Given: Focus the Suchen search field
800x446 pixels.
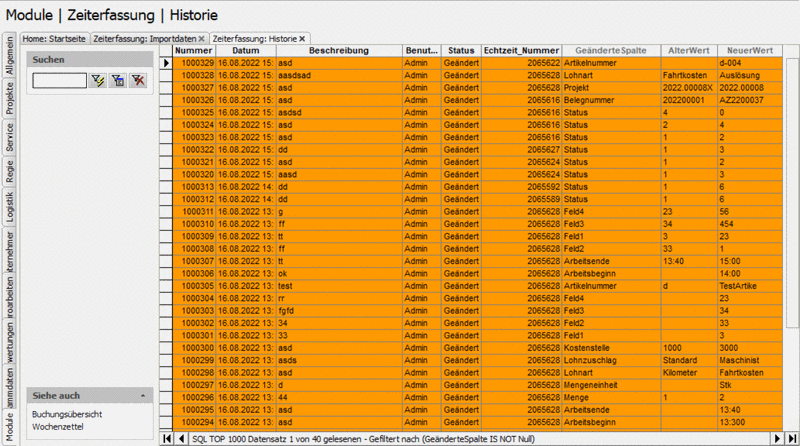Looking at the screenshot, I should click(x=59, y=80).
